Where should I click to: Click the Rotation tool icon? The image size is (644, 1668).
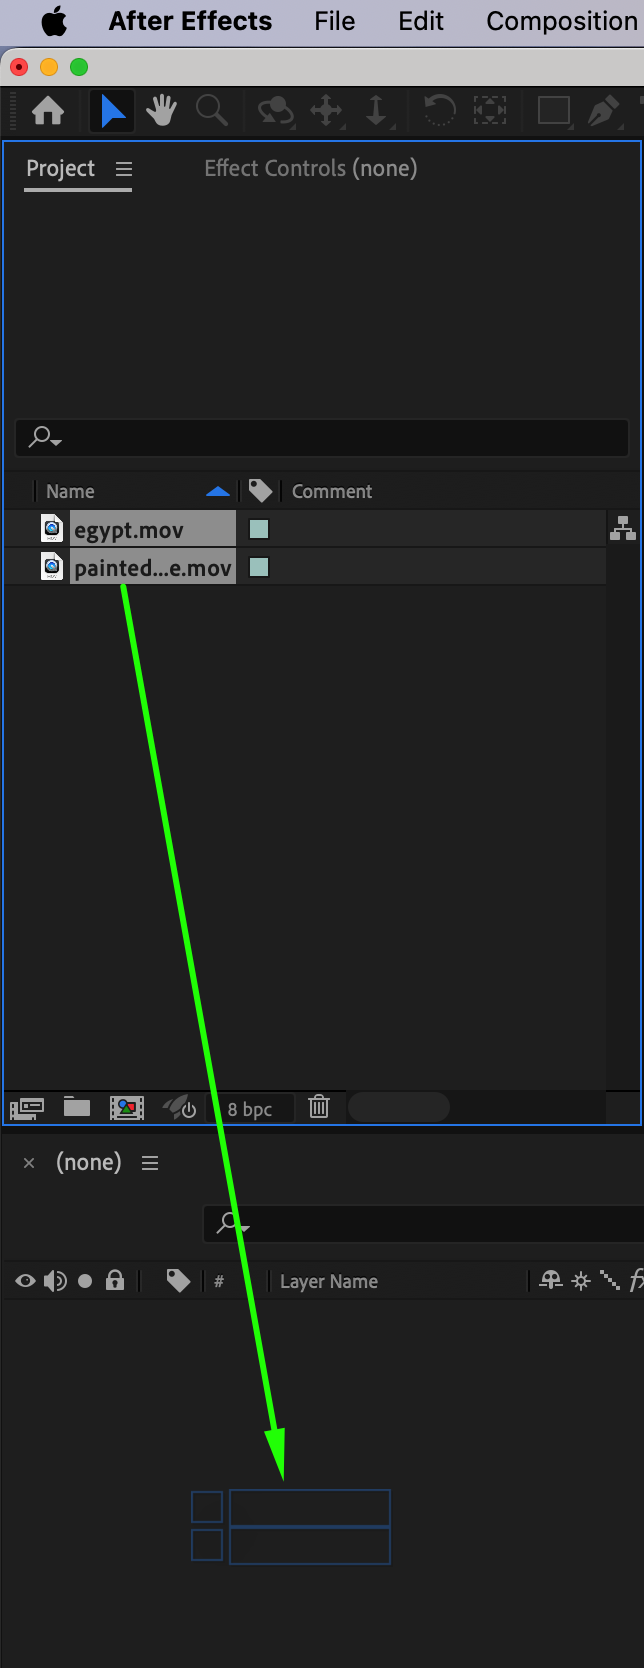[x=439, y=111]
